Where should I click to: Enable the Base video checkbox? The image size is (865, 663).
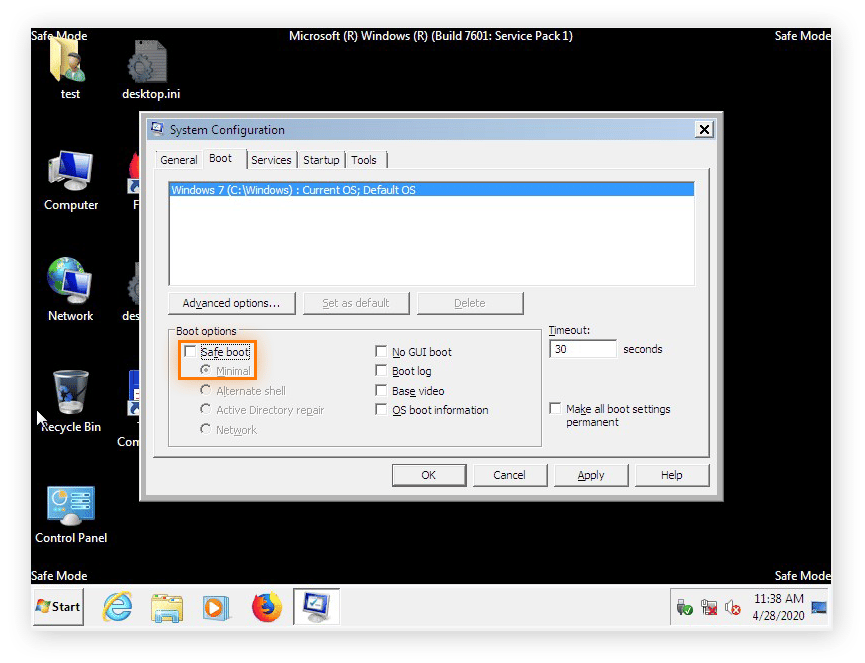coord(381,390)
